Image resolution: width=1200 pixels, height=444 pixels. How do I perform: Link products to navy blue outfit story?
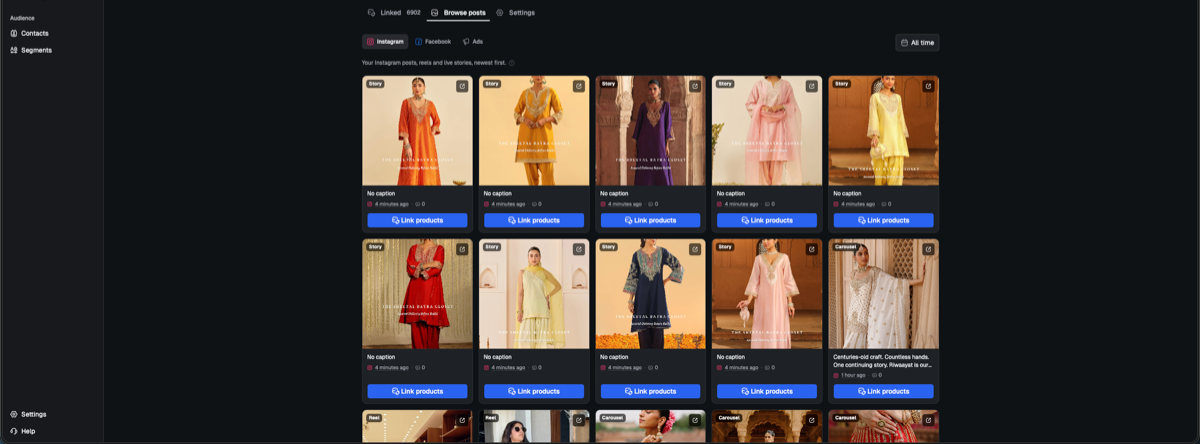point(650,391)
